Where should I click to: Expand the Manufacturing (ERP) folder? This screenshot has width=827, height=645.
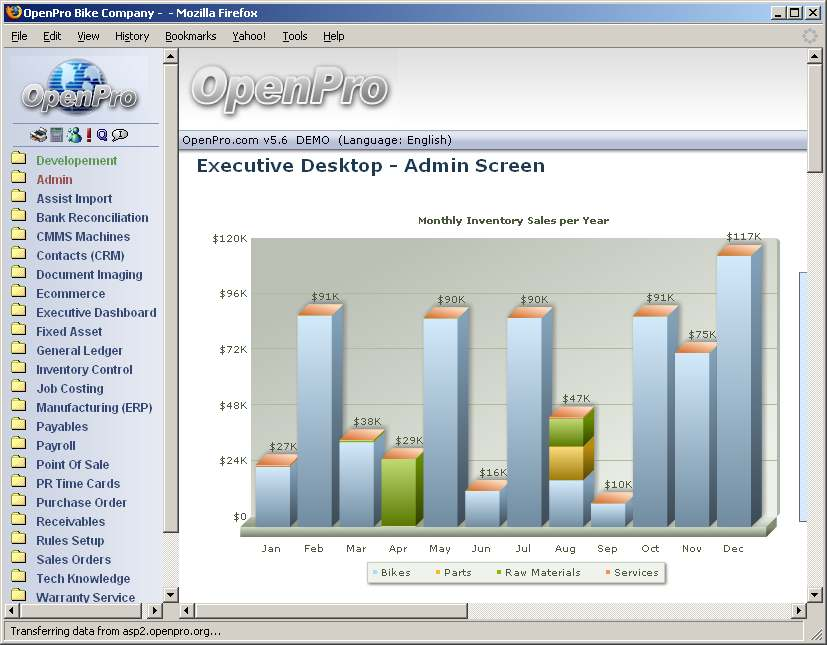coord(18,407)
